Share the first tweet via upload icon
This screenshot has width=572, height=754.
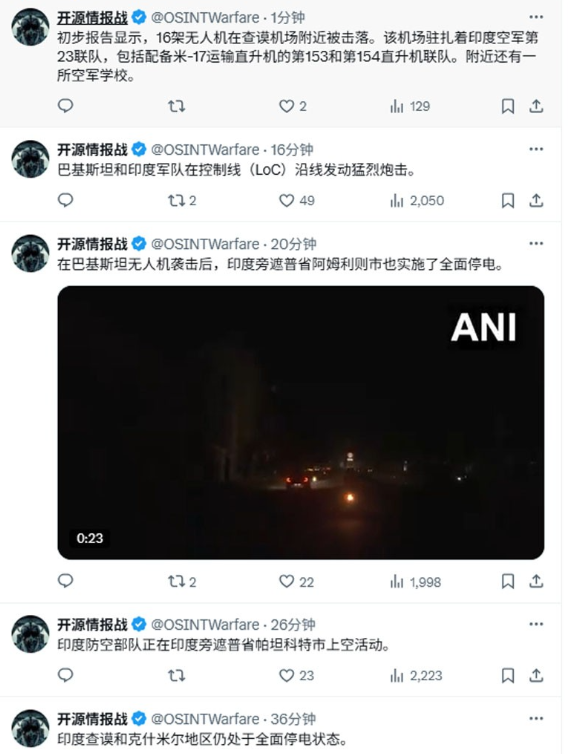(x=536, y=106)
